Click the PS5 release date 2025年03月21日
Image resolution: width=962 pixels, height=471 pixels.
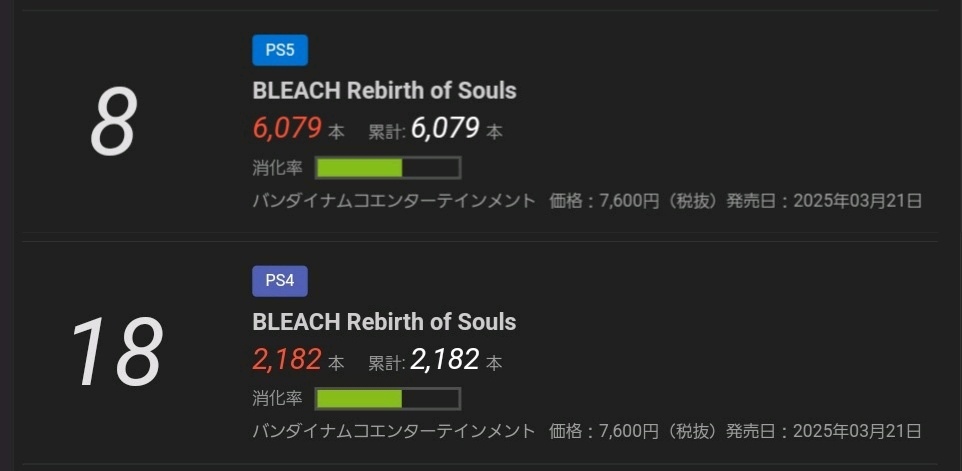tap(856, 201)
